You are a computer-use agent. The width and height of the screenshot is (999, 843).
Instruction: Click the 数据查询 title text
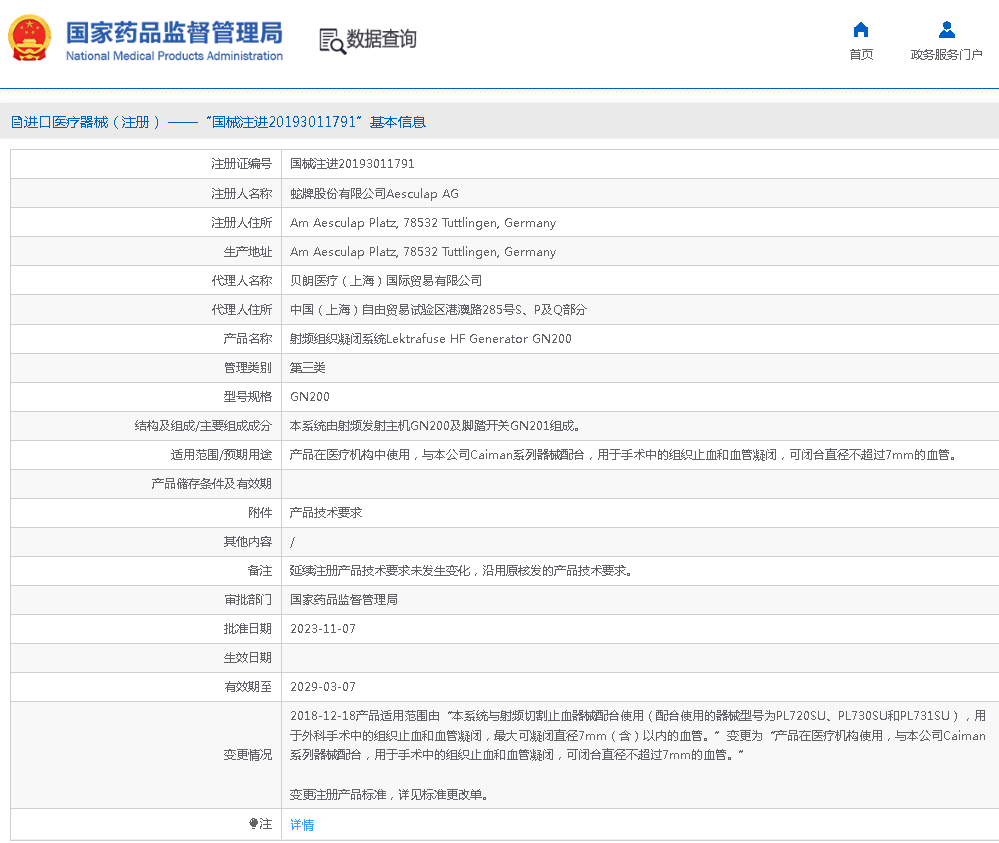381,39
